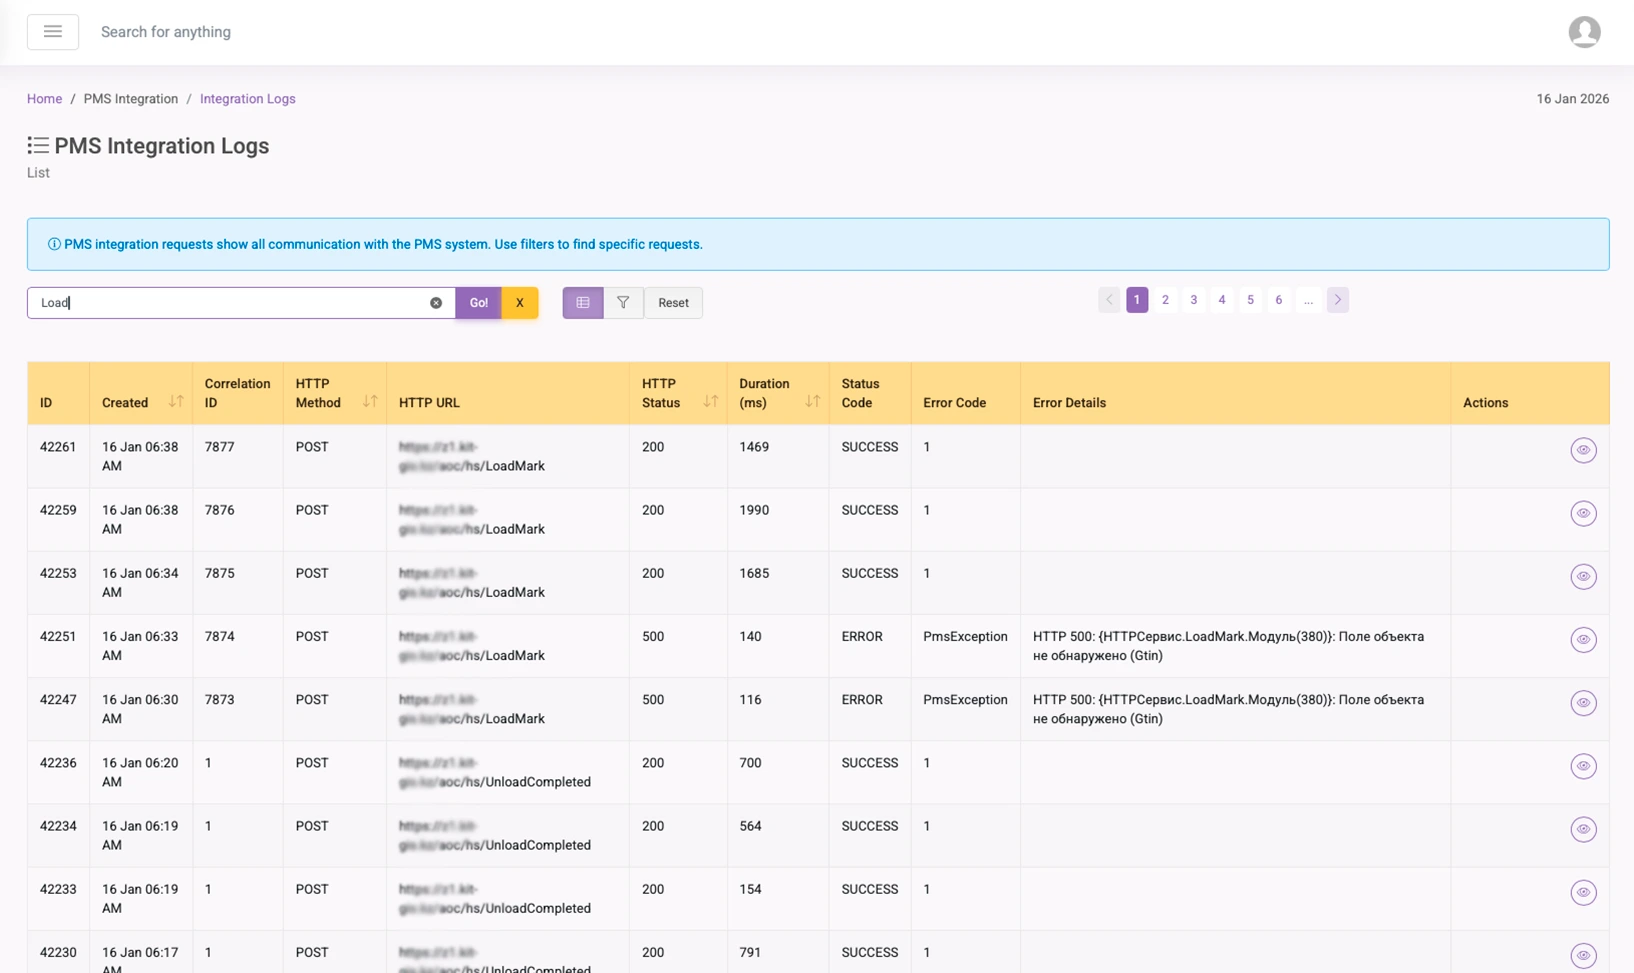Screen dimensions: 1634x973
Task: Click the Home breadcrumb link
Action: coord(44,99)
